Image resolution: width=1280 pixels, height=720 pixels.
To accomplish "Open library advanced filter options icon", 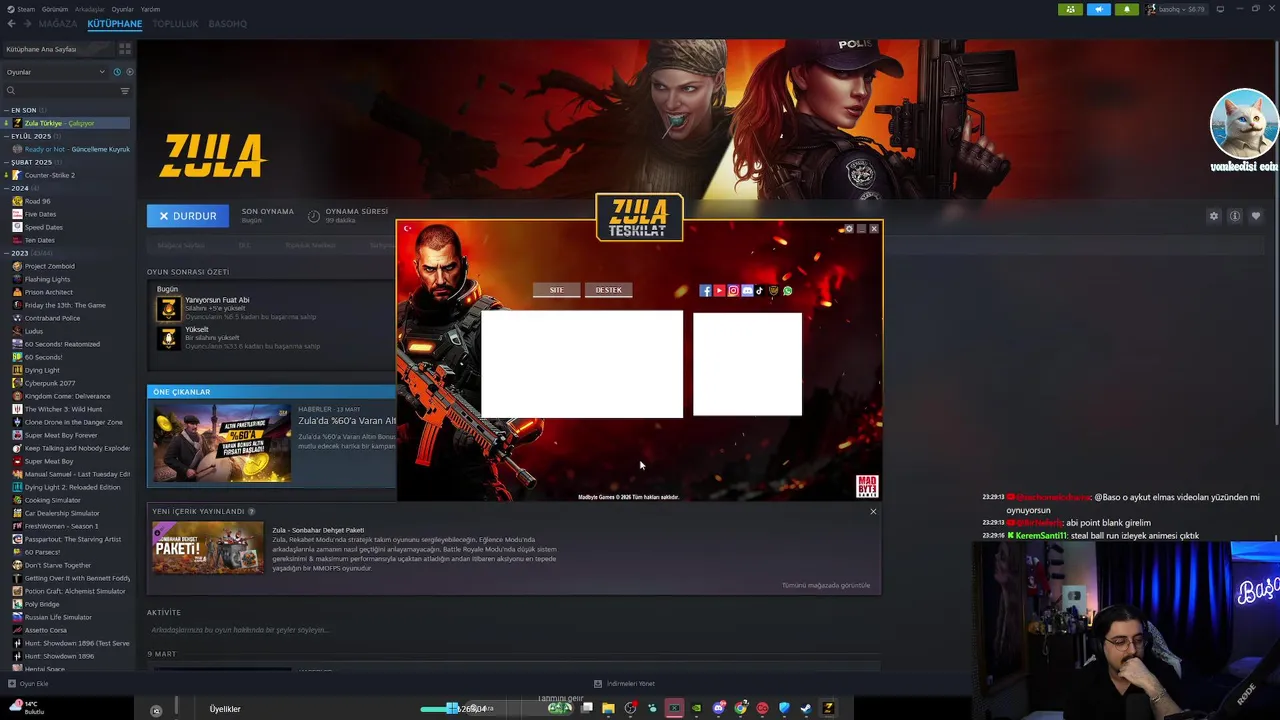I will [x=125, y=91].
